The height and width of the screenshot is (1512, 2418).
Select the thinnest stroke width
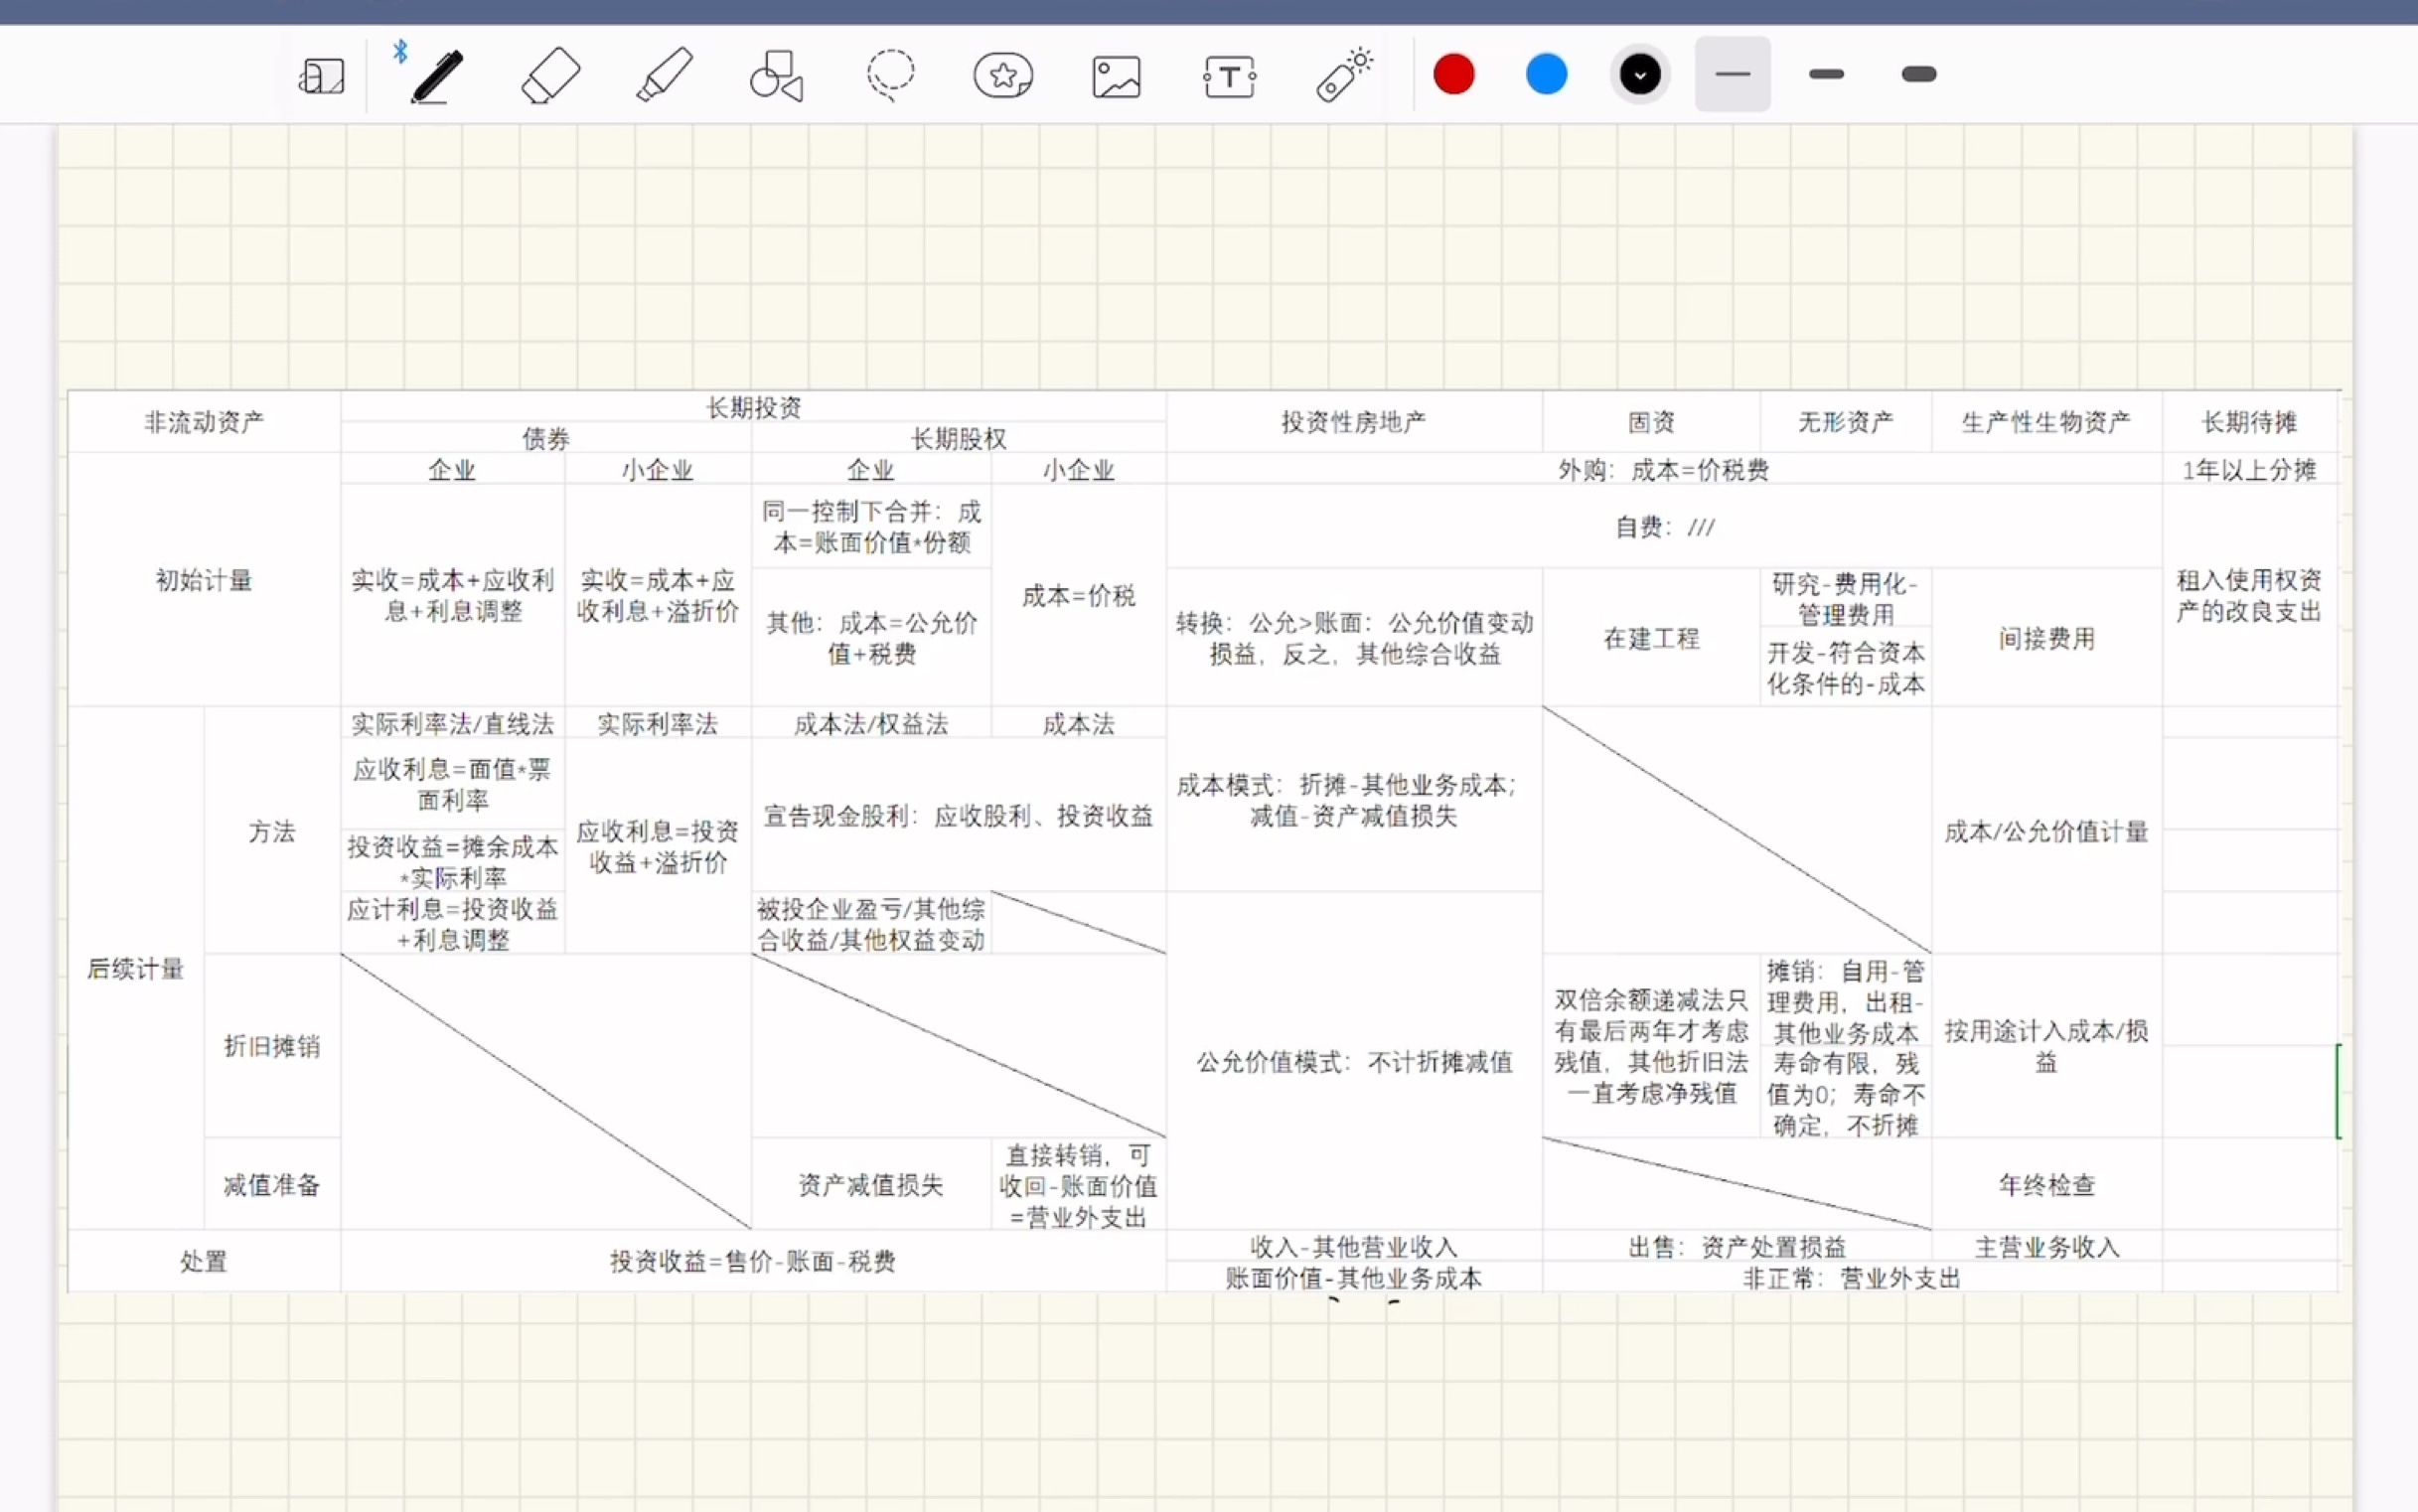[x=1732, y=74]
